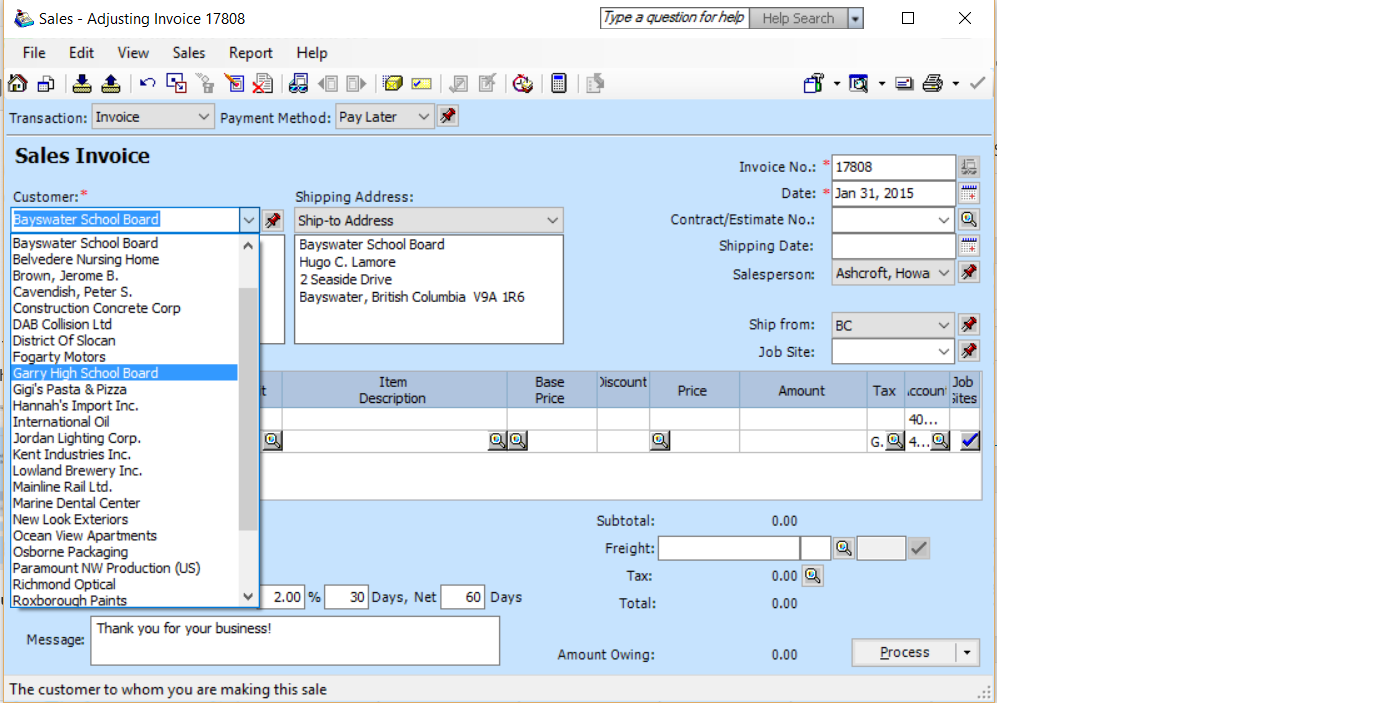This screenshot has height=703, width=1395.
Task: Expand the Job Site dropdown
Action: coord(944,352)
